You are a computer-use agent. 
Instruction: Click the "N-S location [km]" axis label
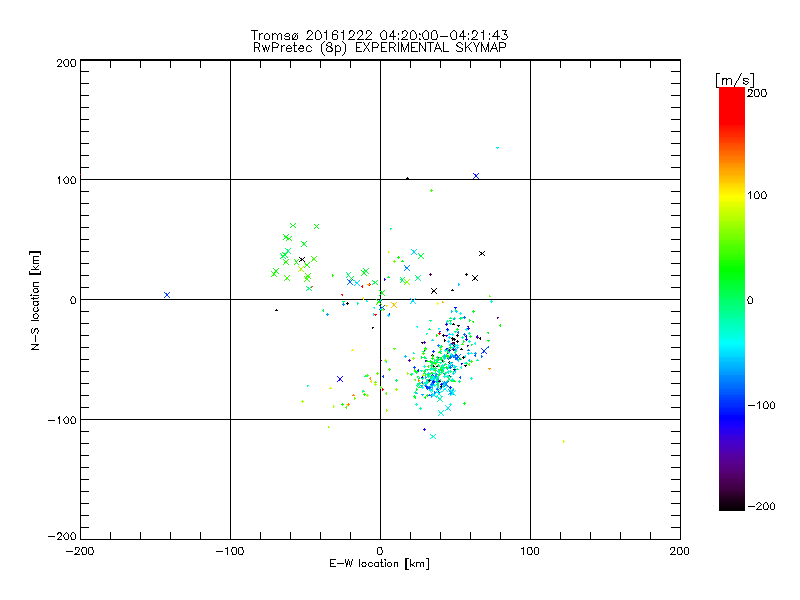pyautogui.click(x=35, y=301)
